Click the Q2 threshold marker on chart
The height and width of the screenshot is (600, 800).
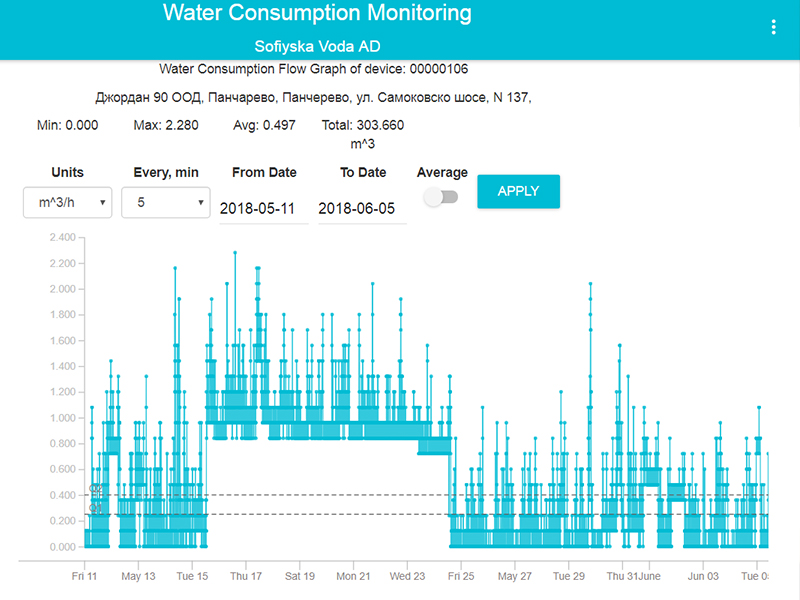(x=95, y=489)
